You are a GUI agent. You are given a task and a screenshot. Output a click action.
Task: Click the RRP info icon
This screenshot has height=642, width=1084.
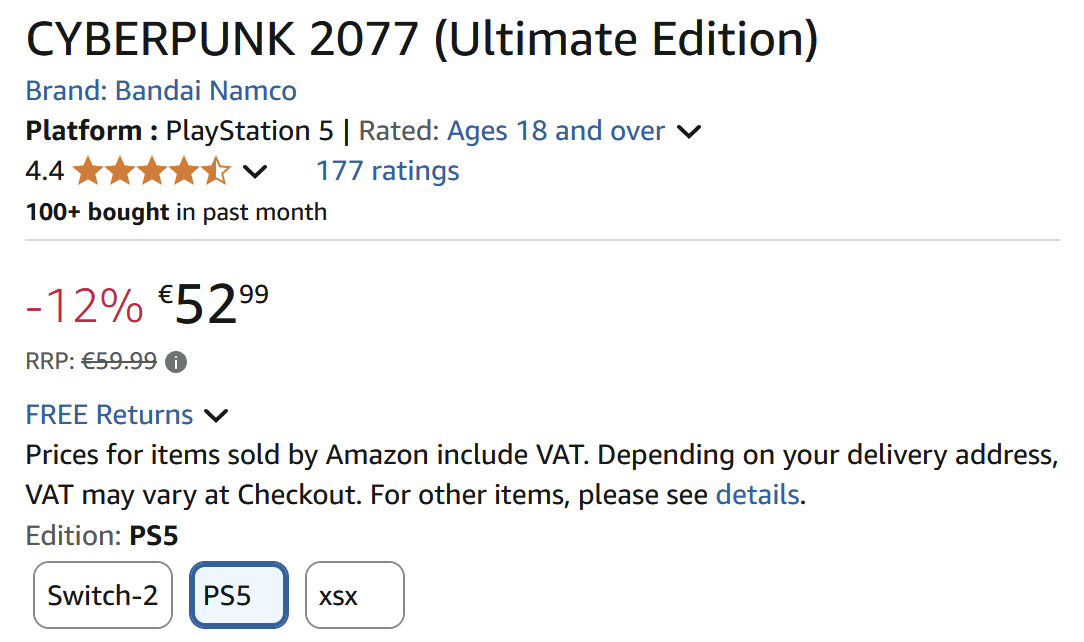tap(176, 362)
